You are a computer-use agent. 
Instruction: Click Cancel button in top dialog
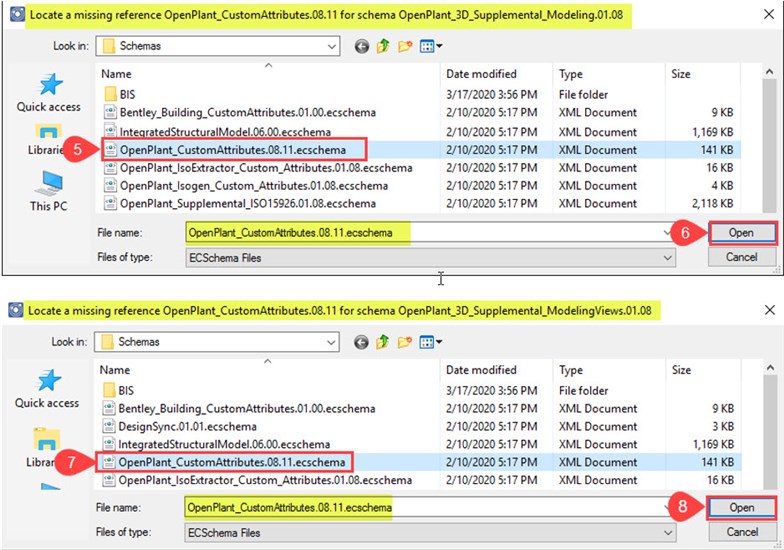742,257
